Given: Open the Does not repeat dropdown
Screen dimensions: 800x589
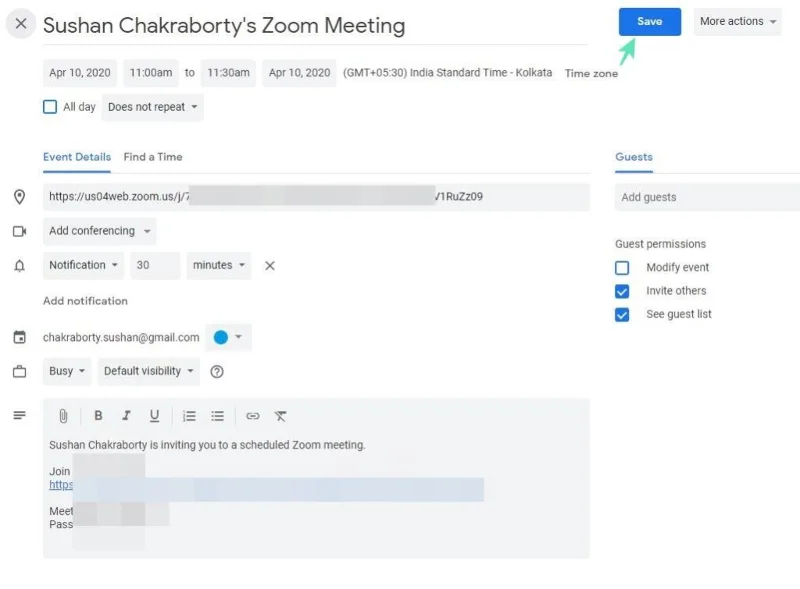Looking at the screenshot, I should tap(152, 107).
